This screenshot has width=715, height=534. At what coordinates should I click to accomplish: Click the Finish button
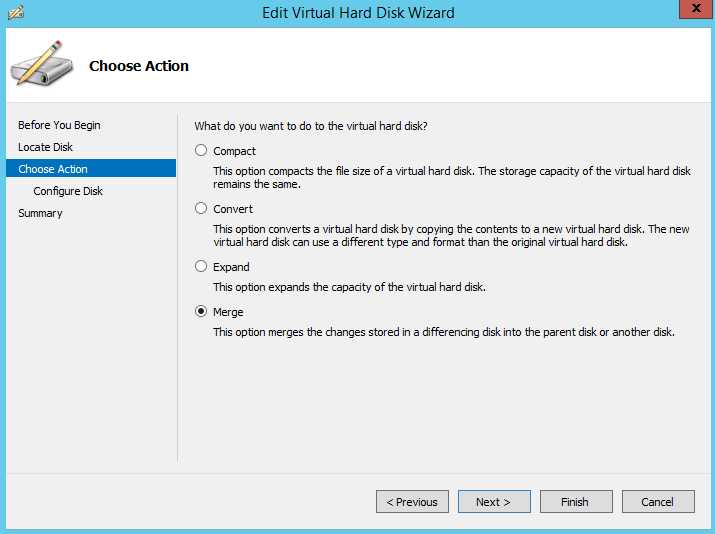click(x=576, y=502)
